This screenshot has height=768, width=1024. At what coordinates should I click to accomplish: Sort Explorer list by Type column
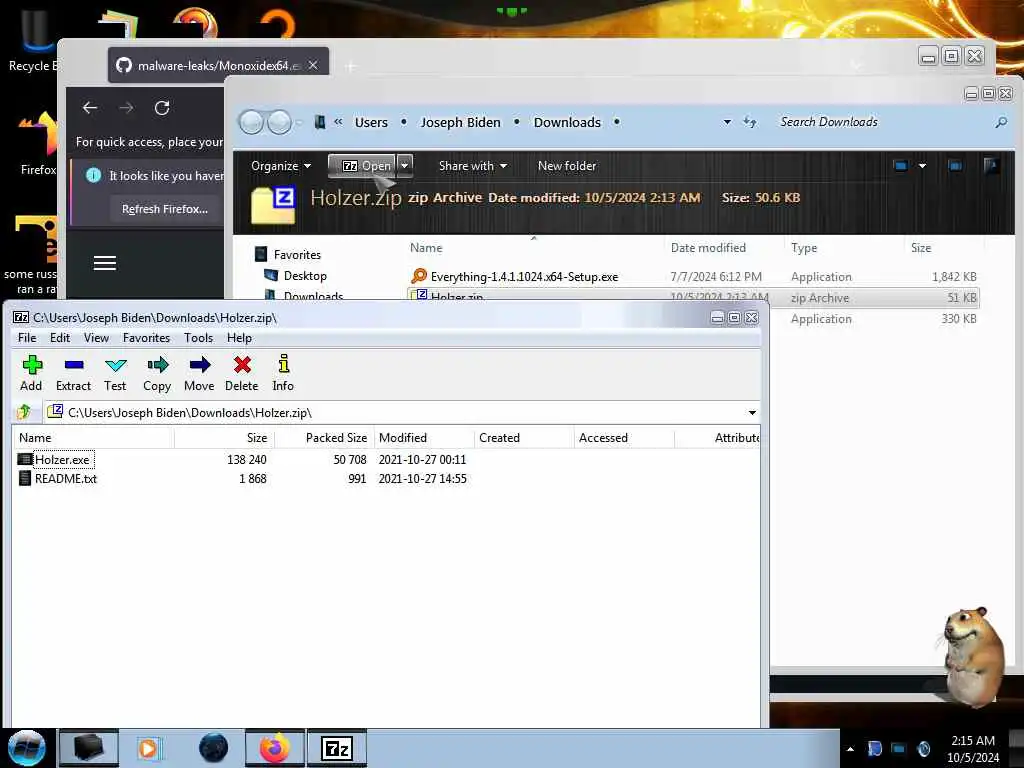coord(804,248)
